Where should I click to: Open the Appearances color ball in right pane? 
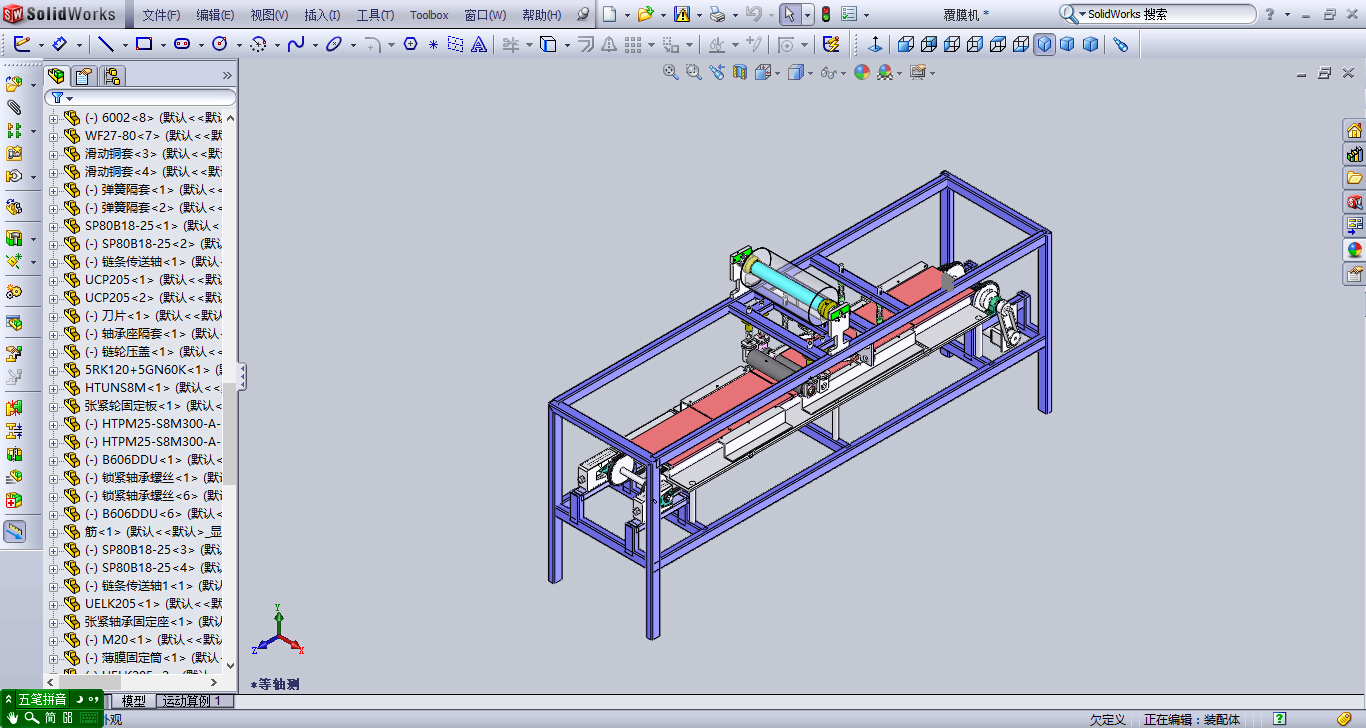click(x=1354, y=250)
